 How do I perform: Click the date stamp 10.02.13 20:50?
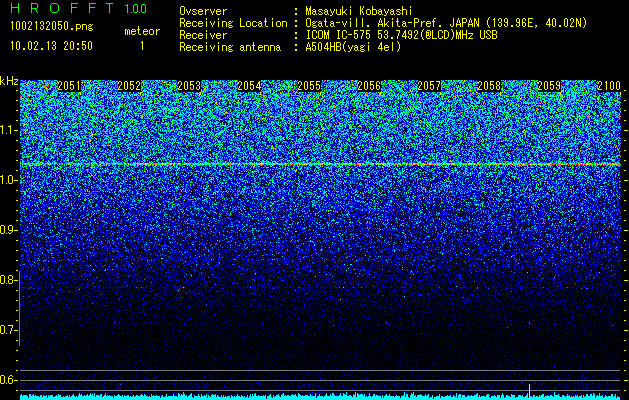click(51, 46)
